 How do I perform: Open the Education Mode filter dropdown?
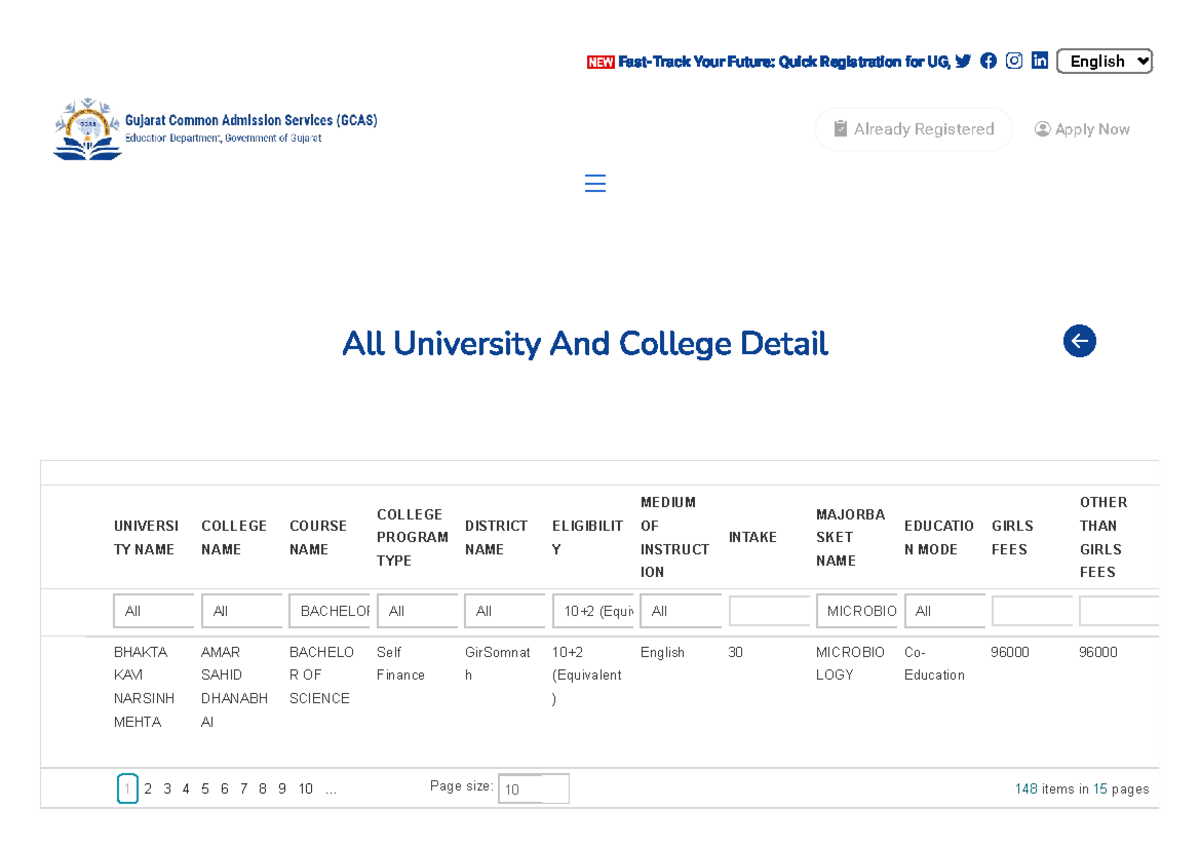click(945, 611)
